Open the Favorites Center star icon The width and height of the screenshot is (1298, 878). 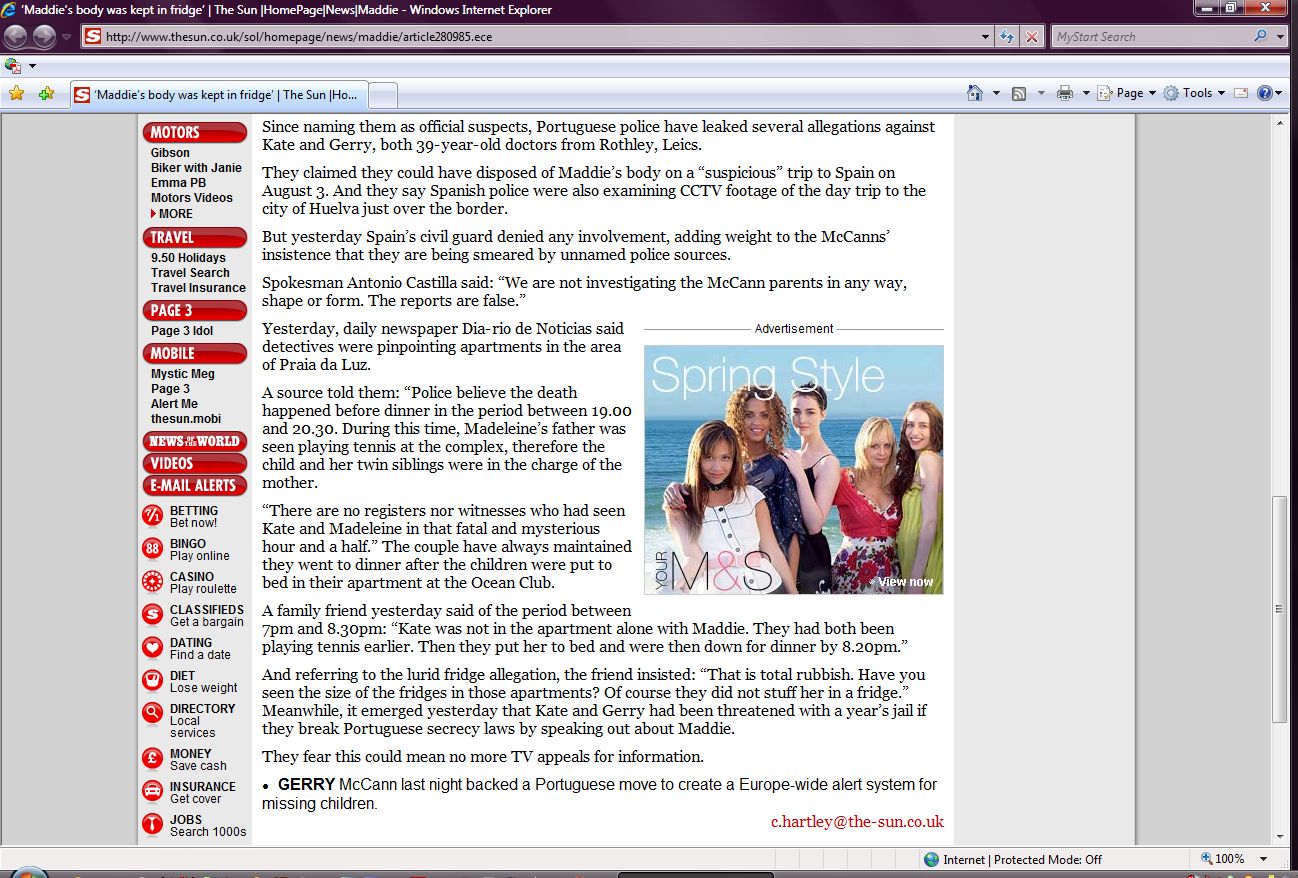coord(16,94)
